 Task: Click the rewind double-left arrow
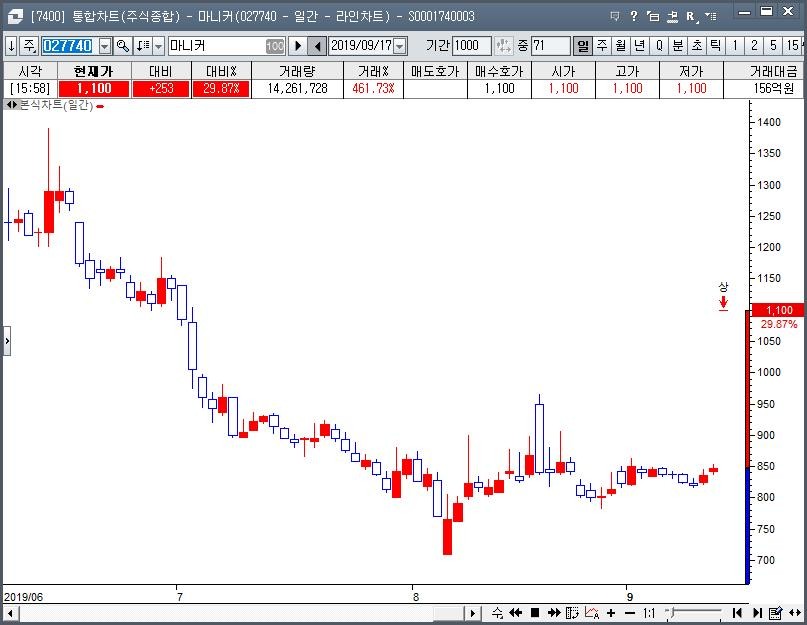515,613
